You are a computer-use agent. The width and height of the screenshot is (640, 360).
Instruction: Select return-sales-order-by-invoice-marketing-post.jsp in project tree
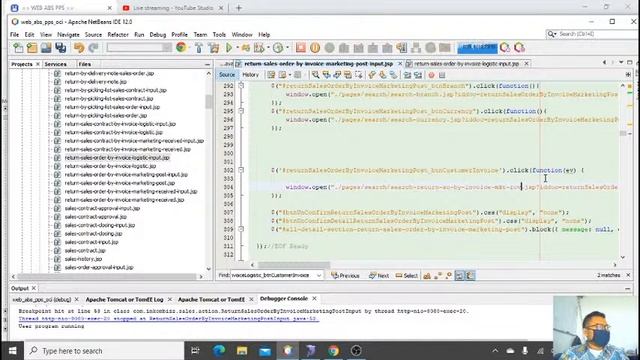pos(120,183)
